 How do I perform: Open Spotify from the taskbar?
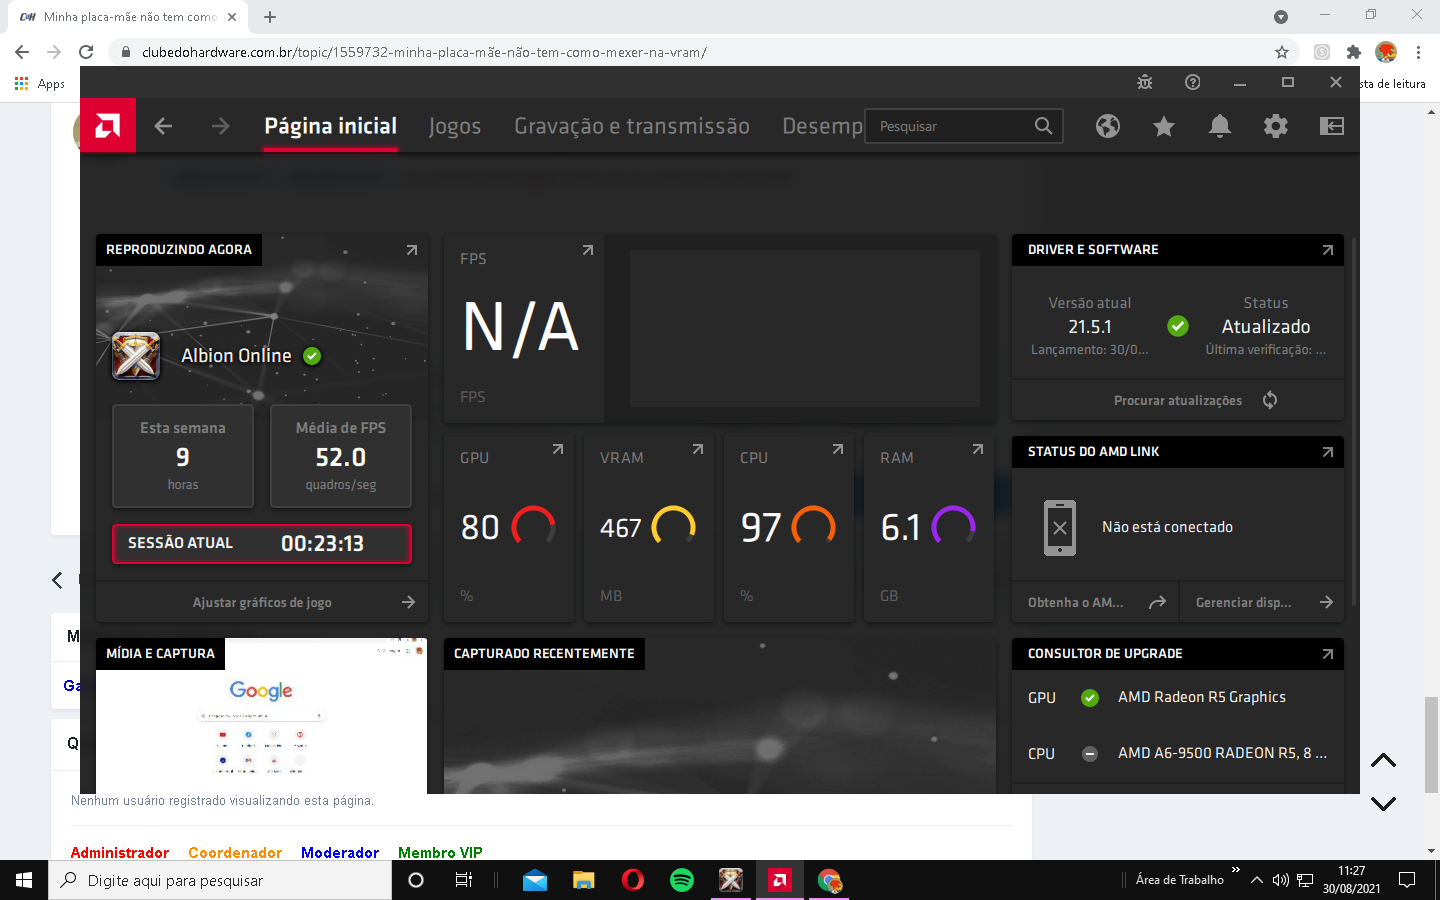point(682,880)
